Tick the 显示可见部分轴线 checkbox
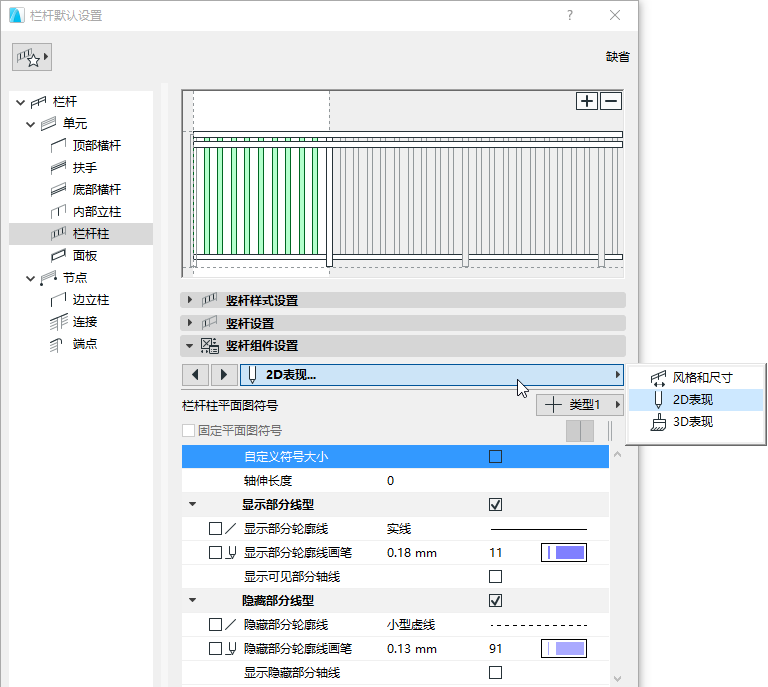 [x=495, y=577]
